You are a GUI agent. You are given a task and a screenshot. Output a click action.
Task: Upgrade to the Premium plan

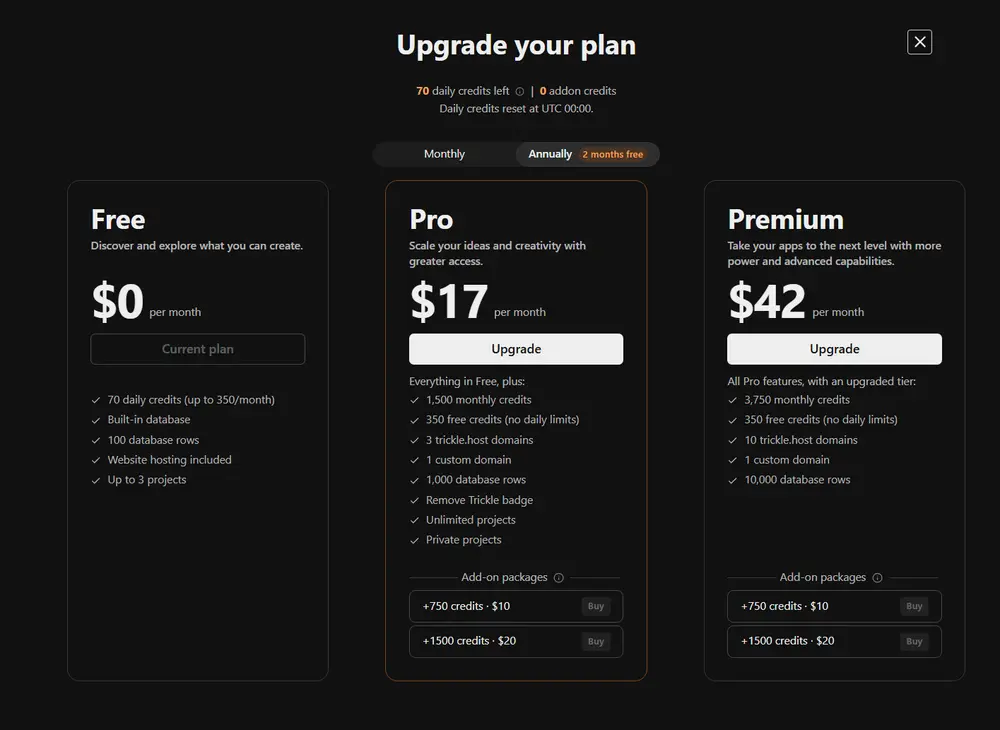834,349
